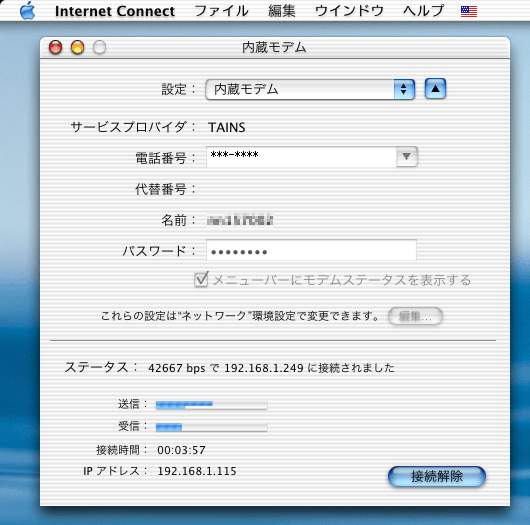
Task: Click the red close window button
Action: [55, 47]
